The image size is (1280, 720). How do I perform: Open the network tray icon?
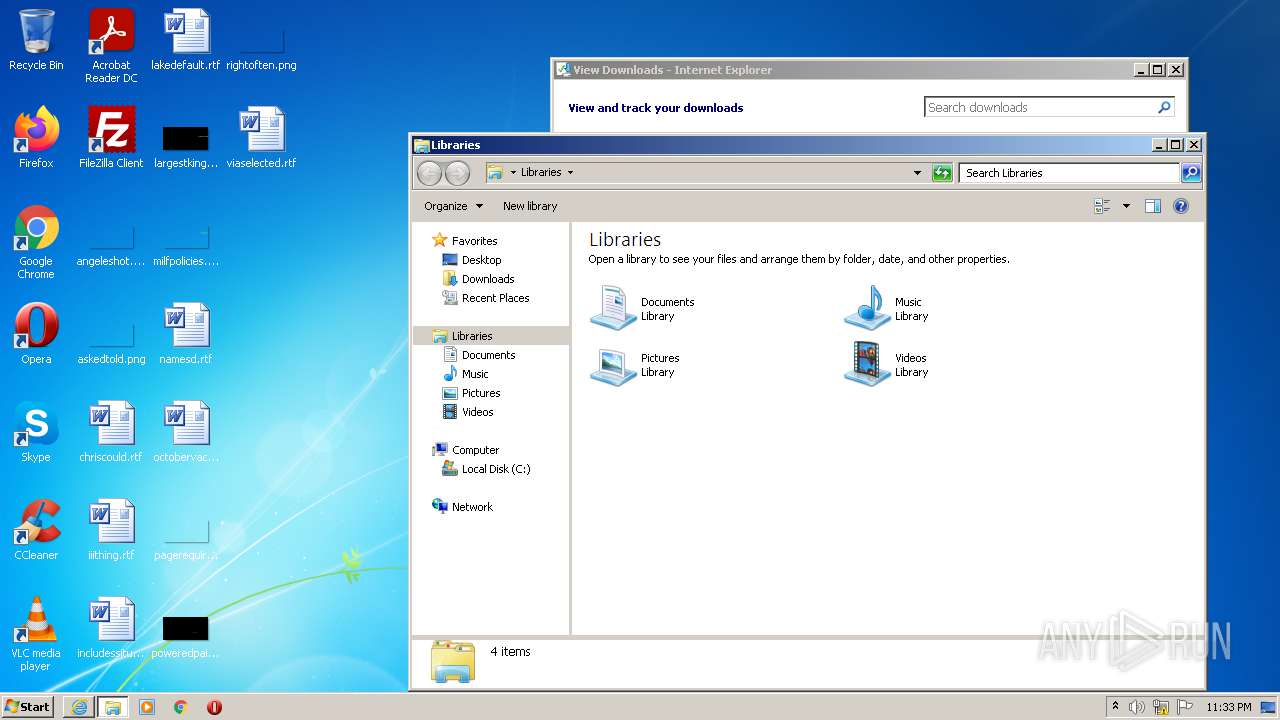(1161, 707)
